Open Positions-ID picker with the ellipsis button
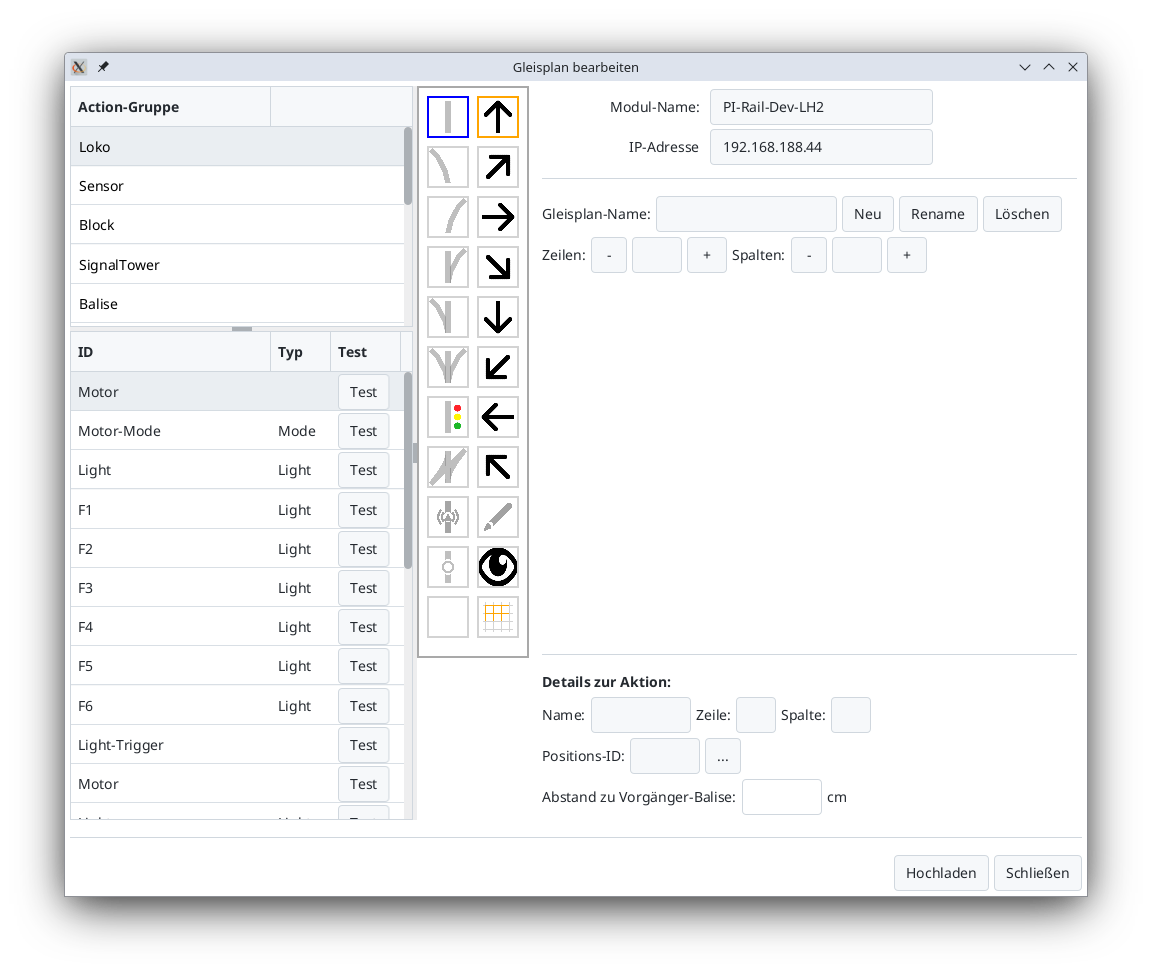Screen dimensions: 1152x973 coord(722,757)
